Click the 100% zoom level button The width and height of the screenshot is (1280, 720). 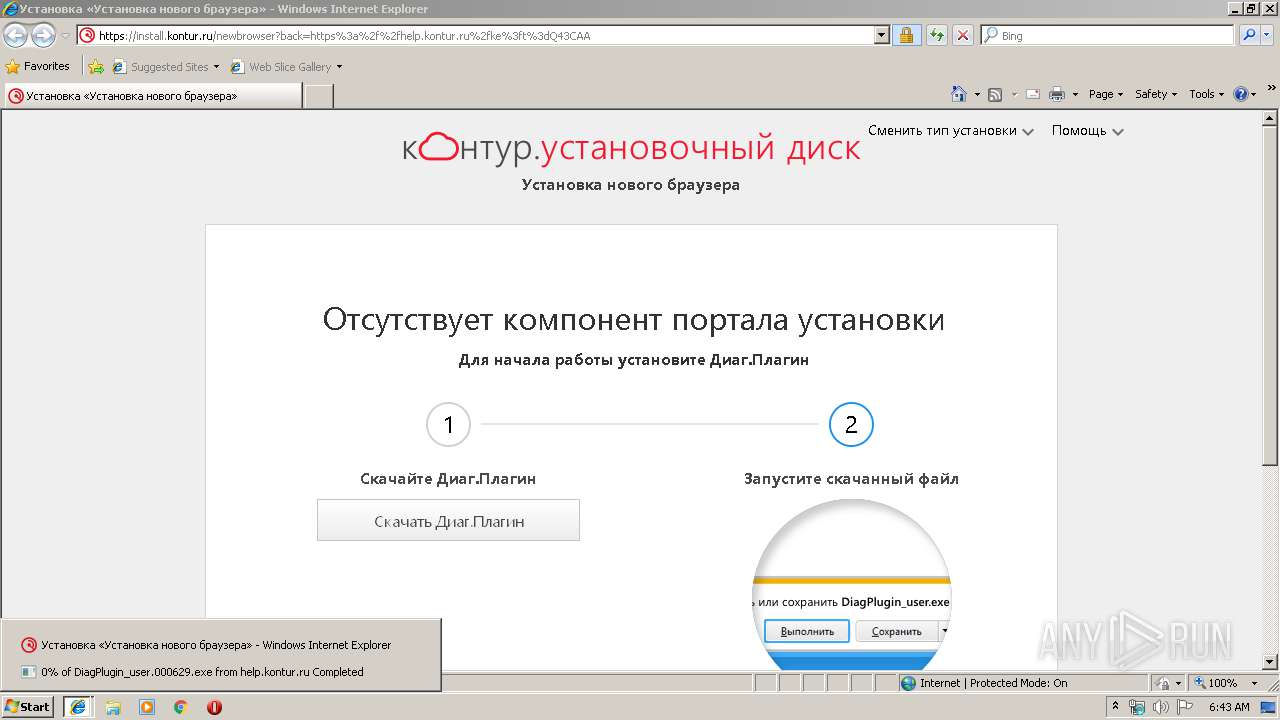point(1214,683)
